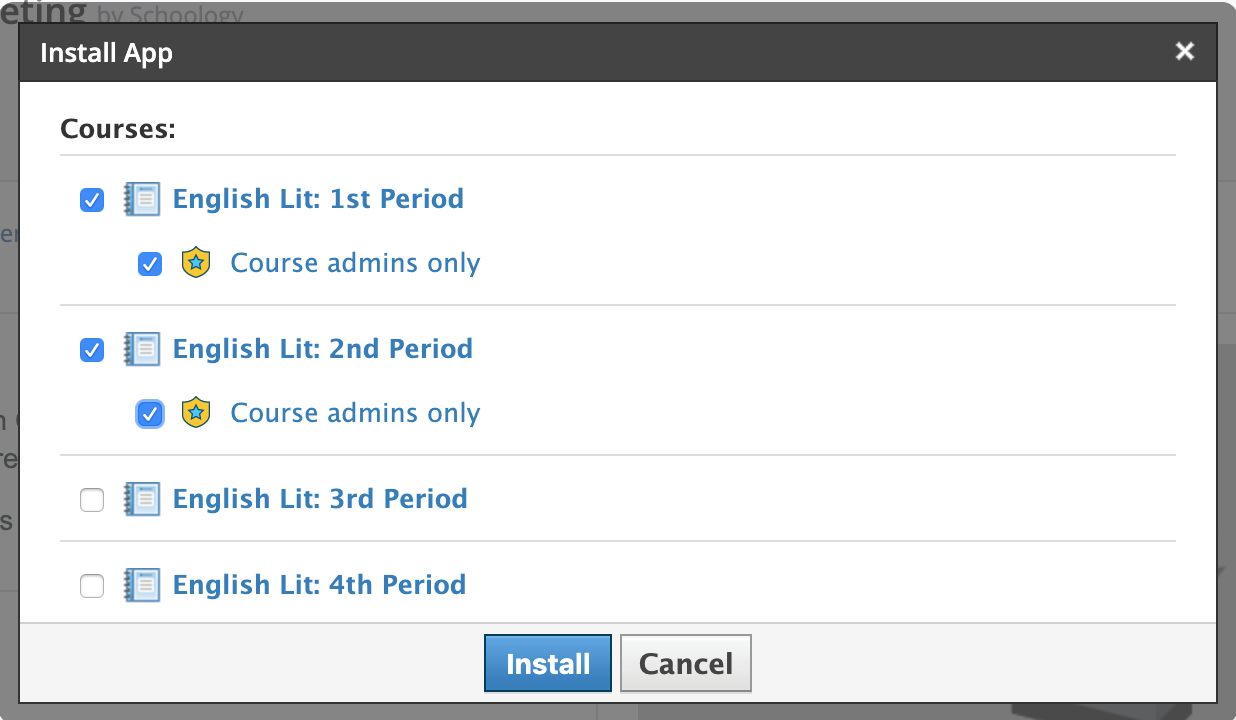This screenshot has width=1236, height=720.
Task: Click the admin shield icon under 1st Period
Action: pyautogui.click(x=196, y=263)
